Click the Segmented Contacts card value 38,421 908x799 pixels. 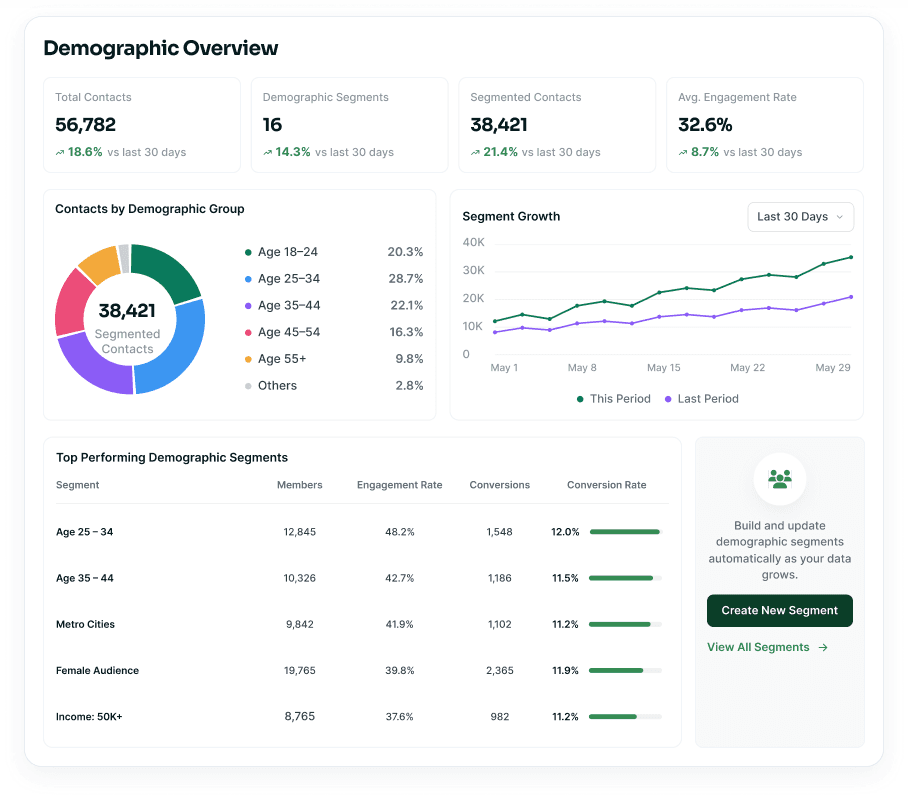499,124
